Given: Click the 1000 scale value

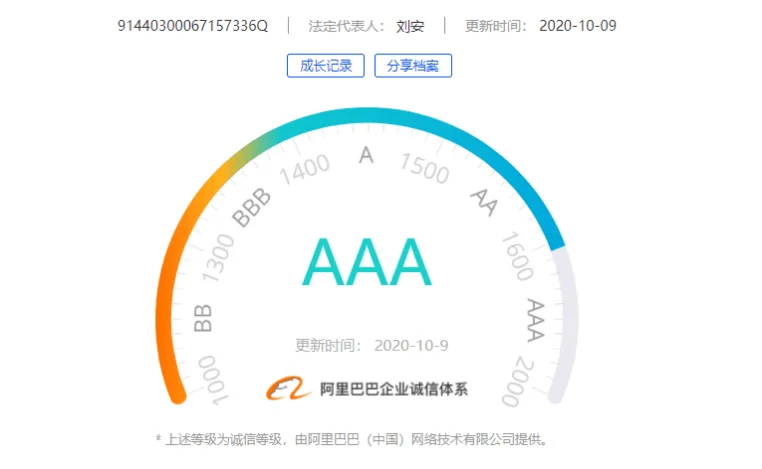Looking at the screenshot, I should coord(213,381).
